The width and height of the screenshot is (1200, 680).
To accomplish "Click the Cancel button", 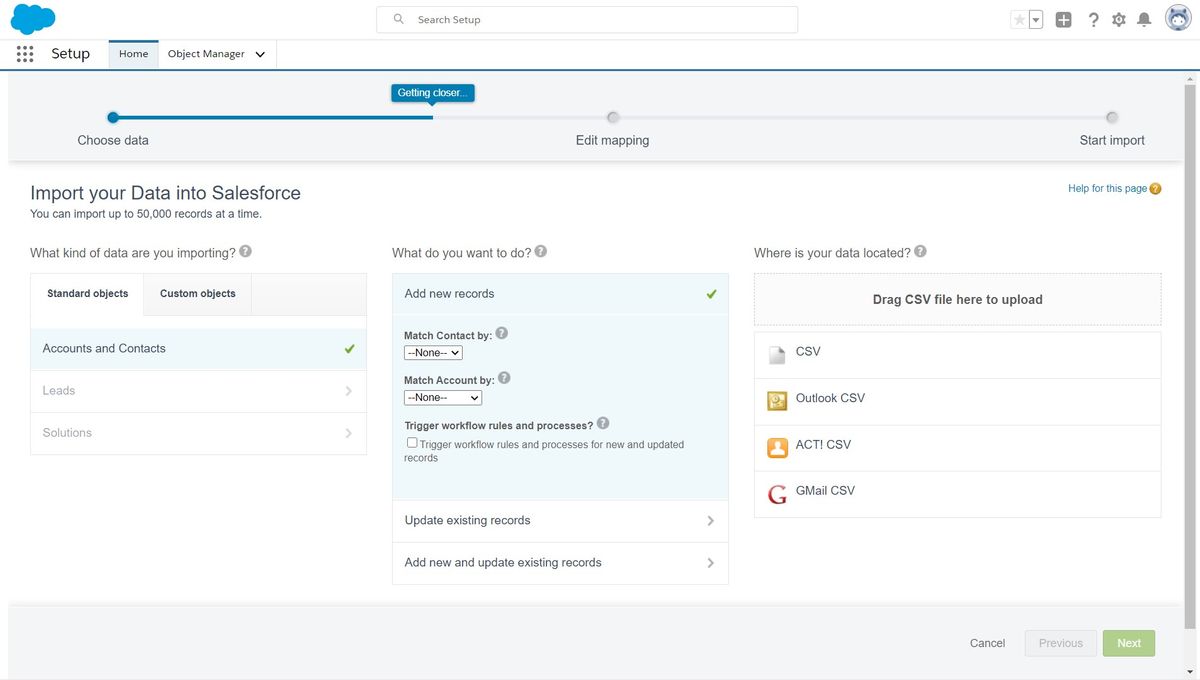I will click(x=987, y=643).
